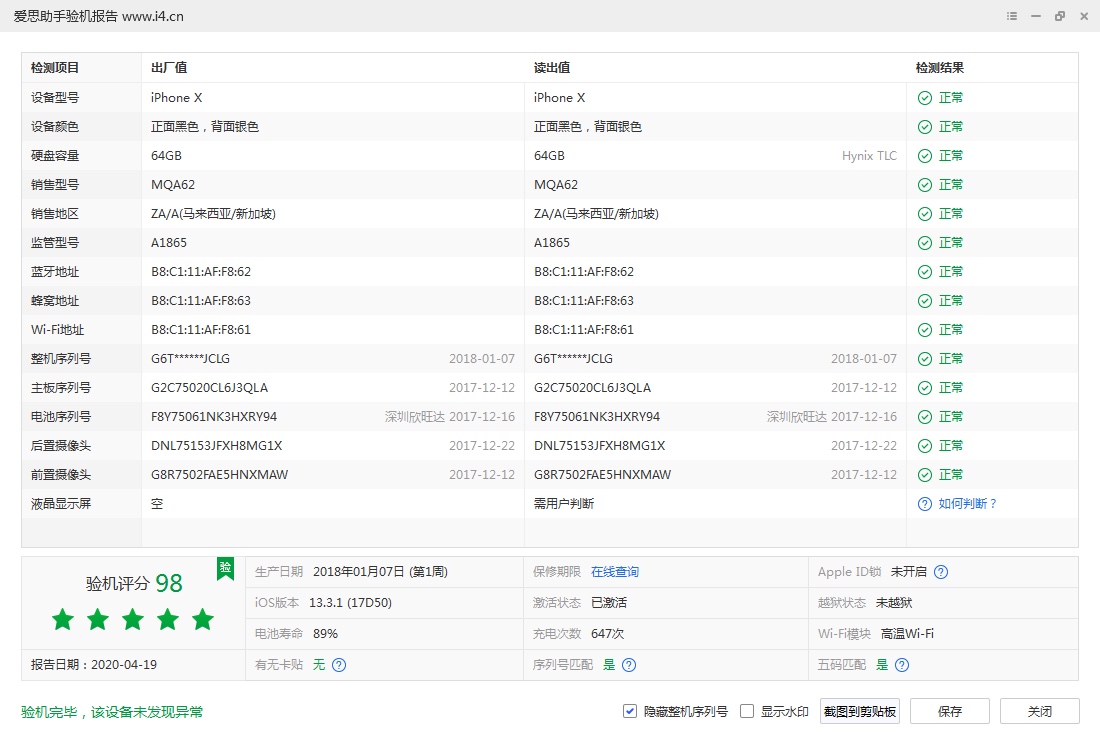Select the Hynix TLC text
The image size is (1100, 749).
(869, 156)
